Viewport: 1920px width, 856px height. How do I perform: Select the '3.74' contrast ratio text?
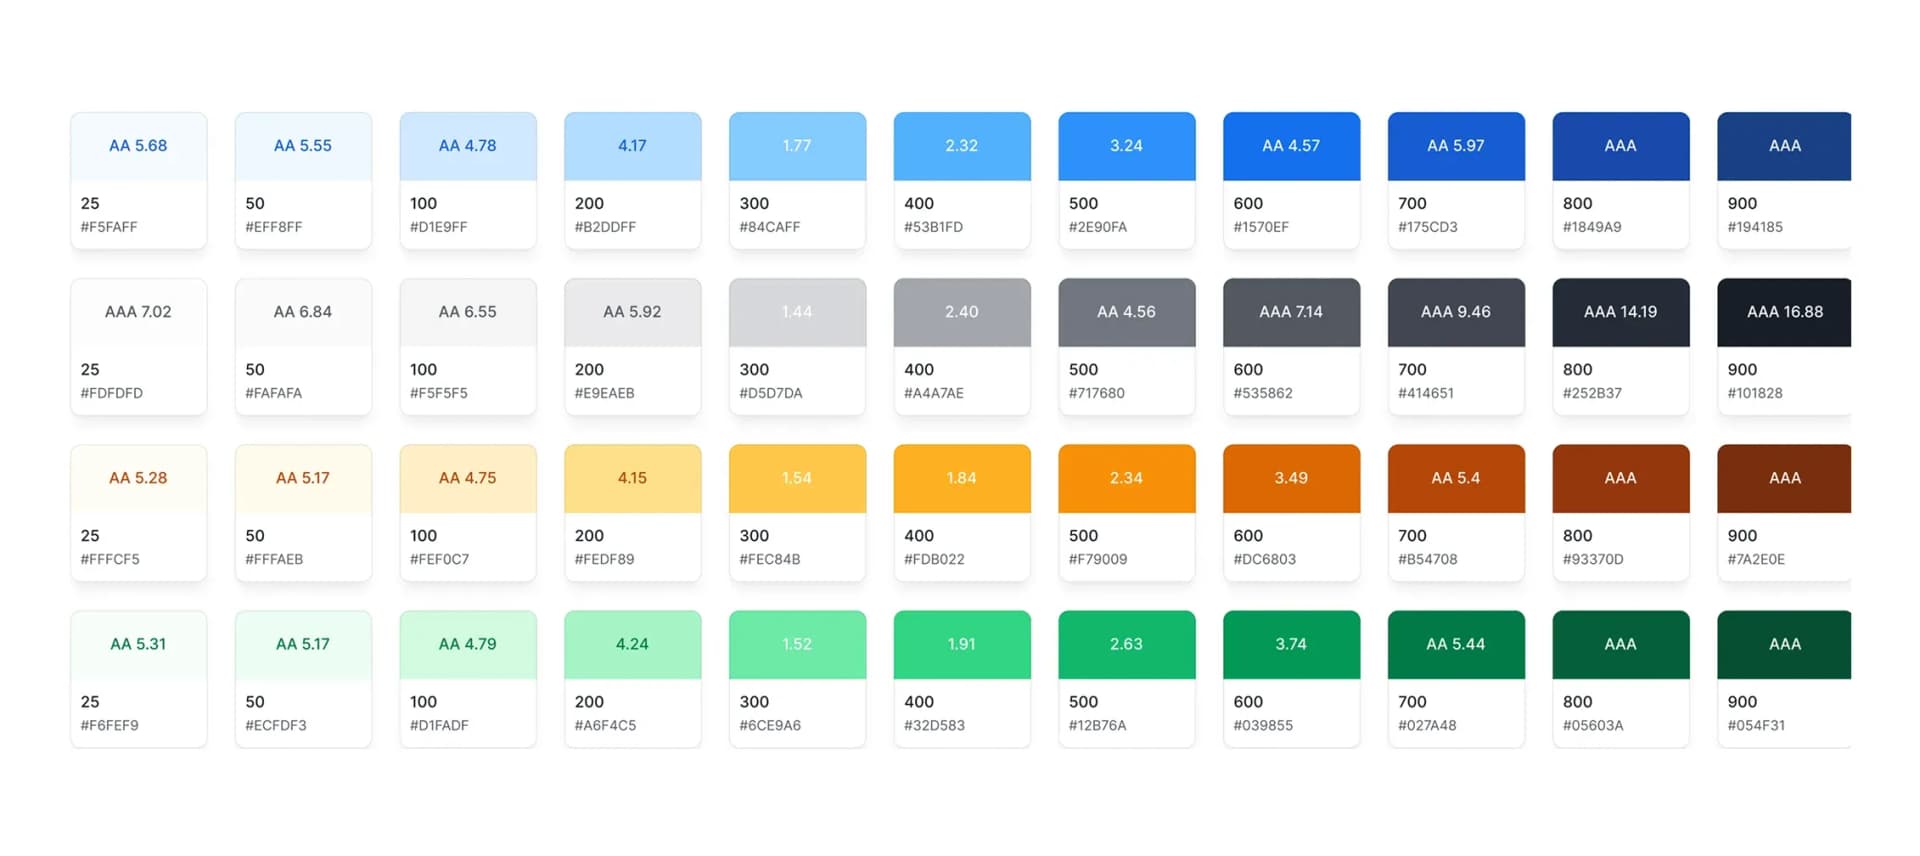coord(1291,644)
